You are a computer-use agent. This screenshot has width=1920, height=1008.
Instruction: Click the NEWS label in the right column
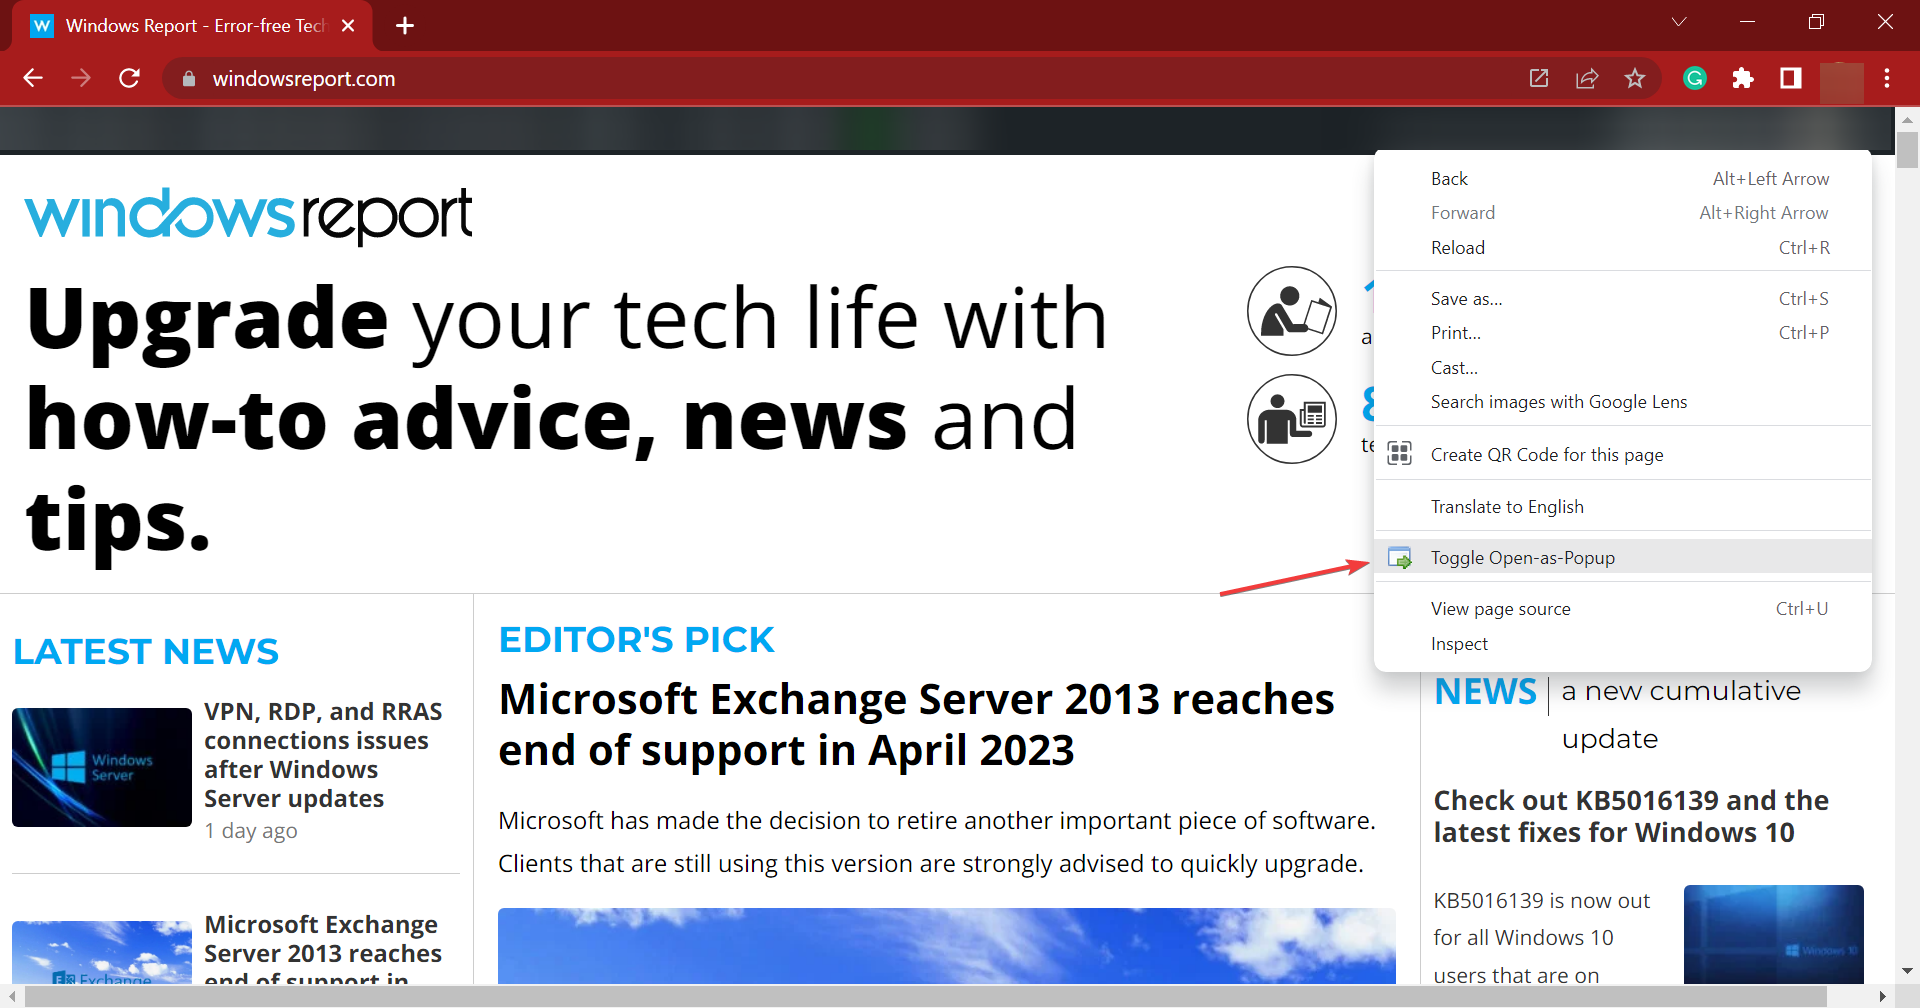coord(1485,692)
